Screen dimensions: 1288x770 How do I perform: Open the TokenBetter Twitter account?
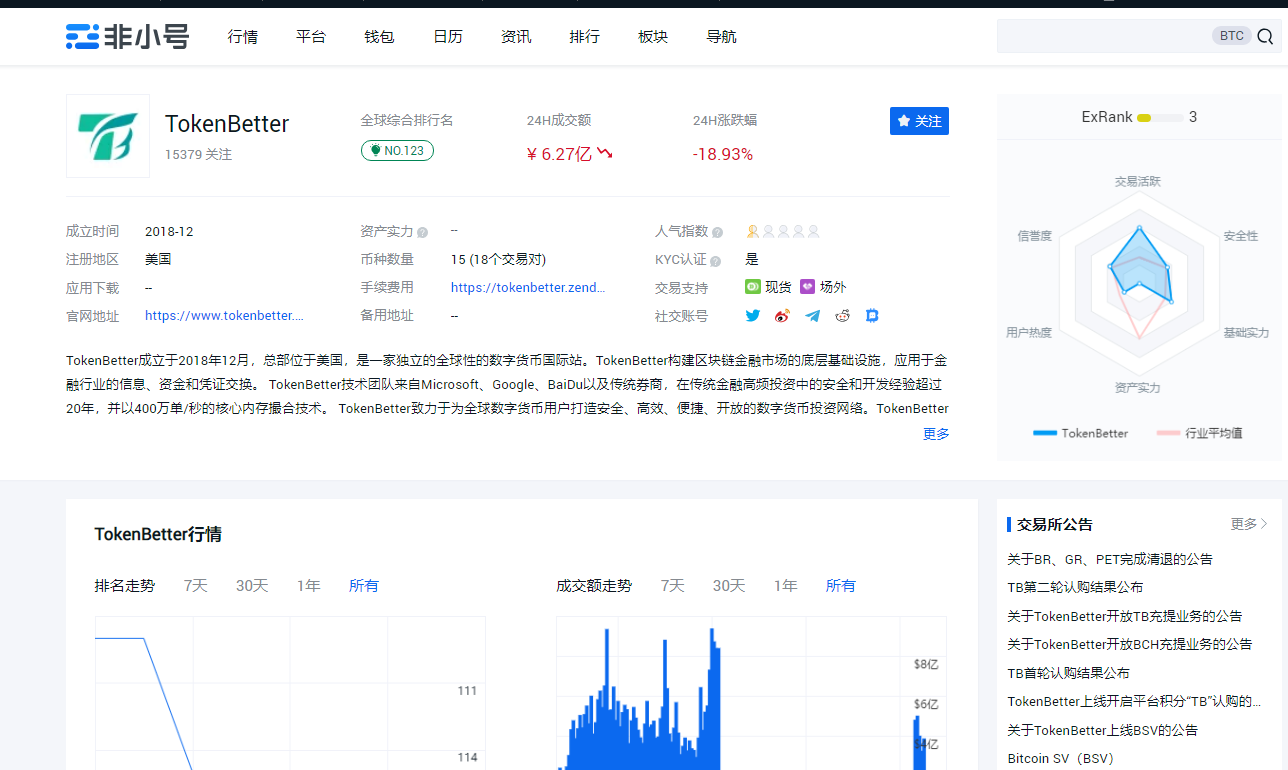(753, 316)
